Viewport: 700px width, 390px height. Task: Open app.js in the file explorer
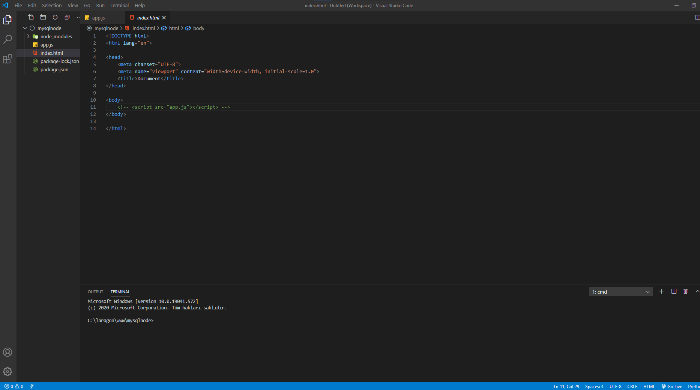tap(48, 45)
